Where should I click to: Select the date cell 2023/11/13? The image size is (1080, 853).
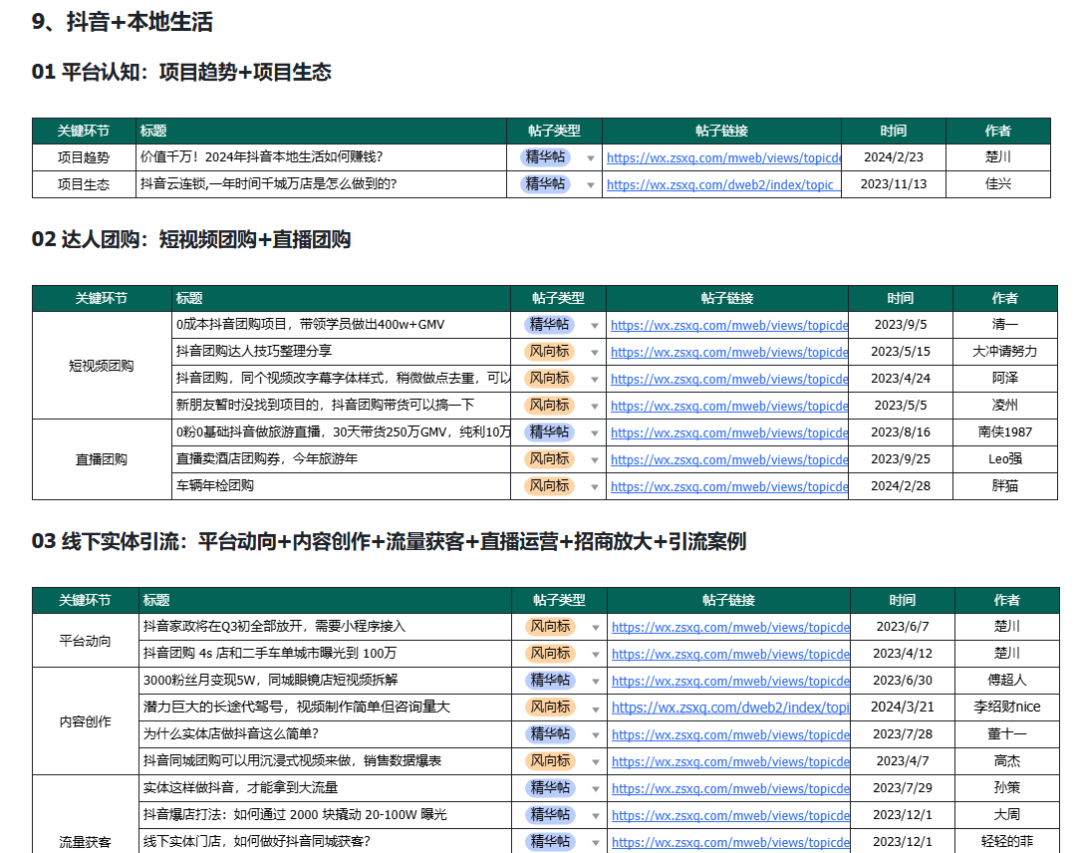893,184
